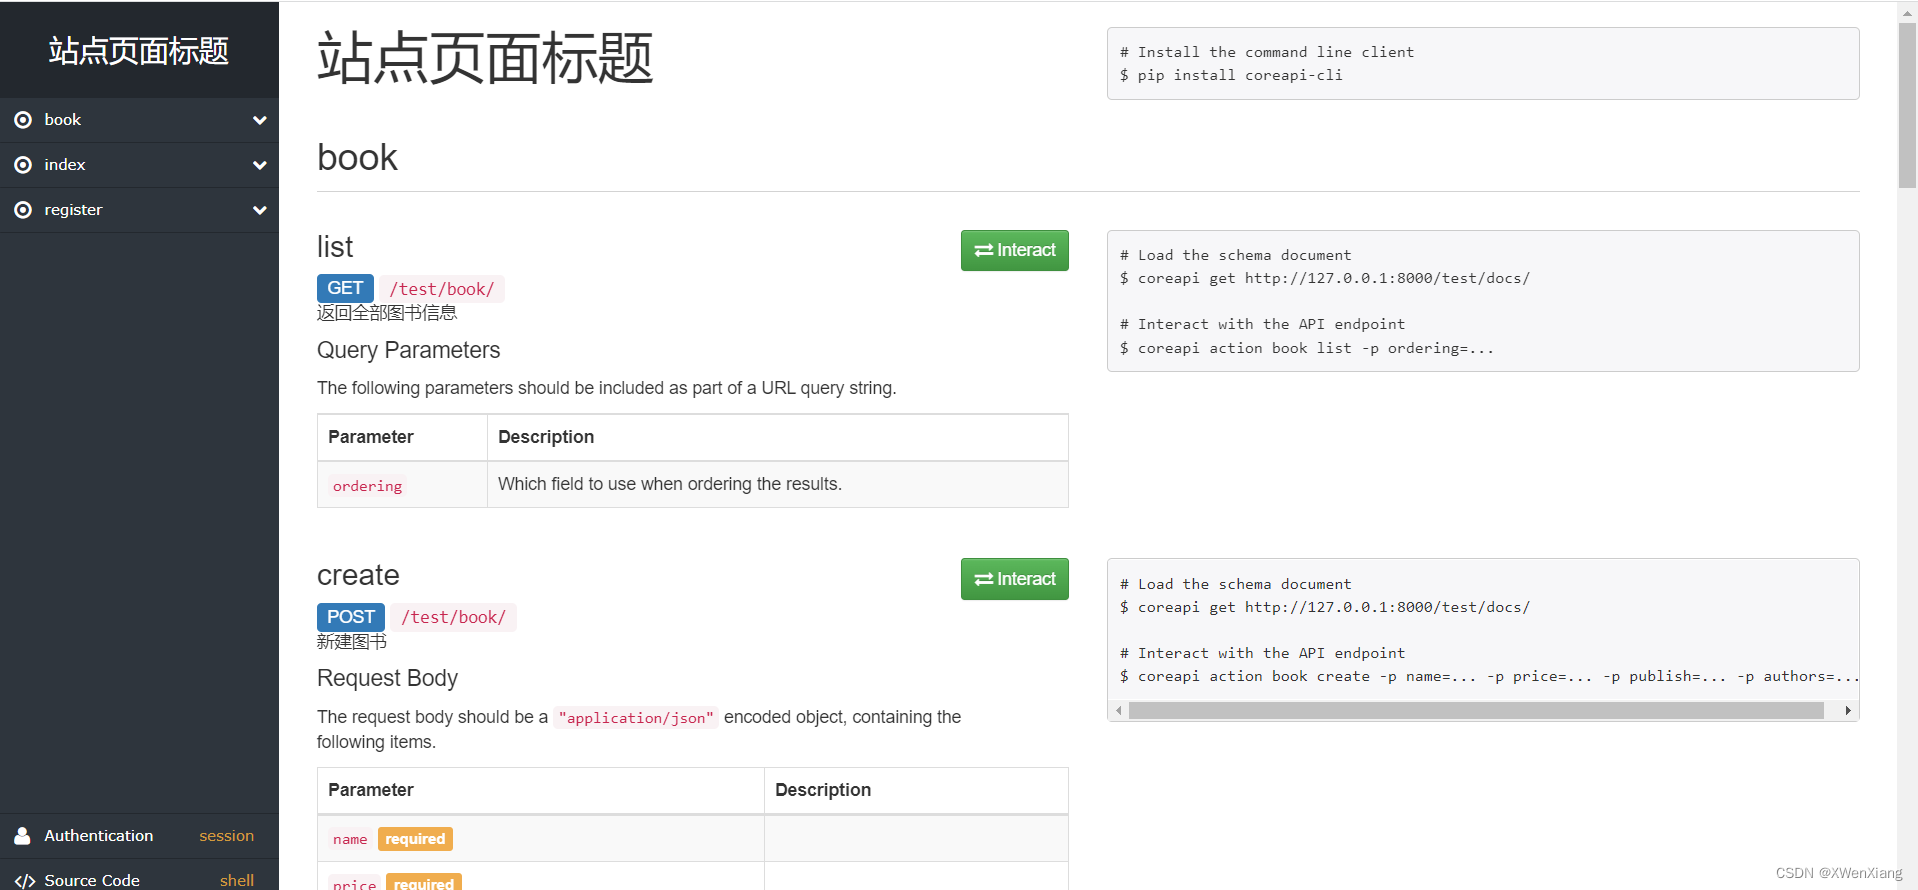Click left arrow of code block scrollbar
This screenshot has width=1918, height=890.
click(x=1119, y=710)
